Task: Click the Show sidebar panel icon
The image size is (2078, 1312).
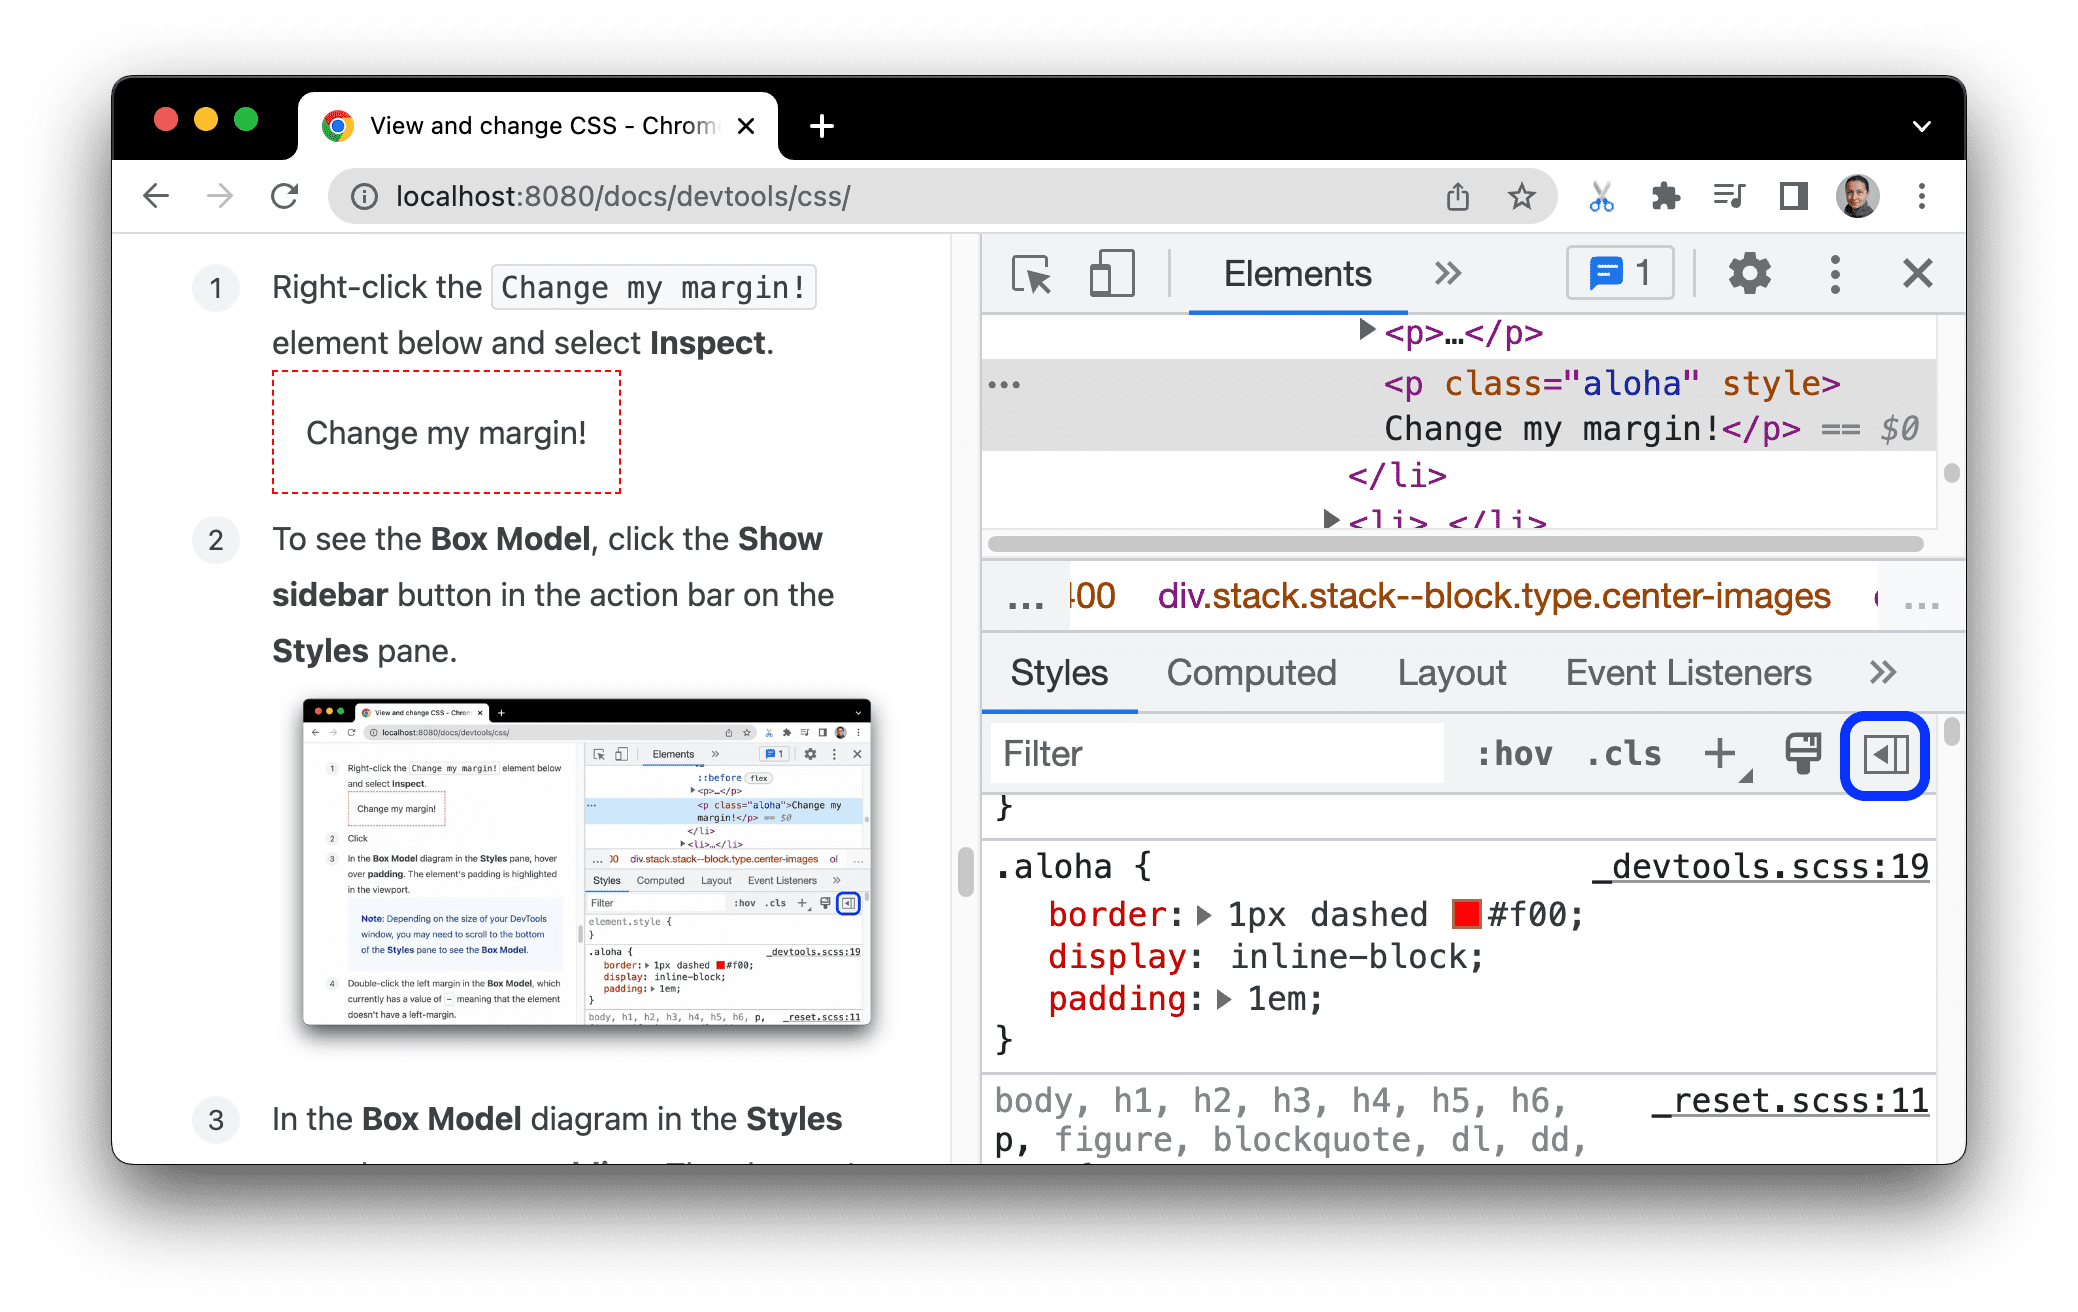Action: [1885, 753]
